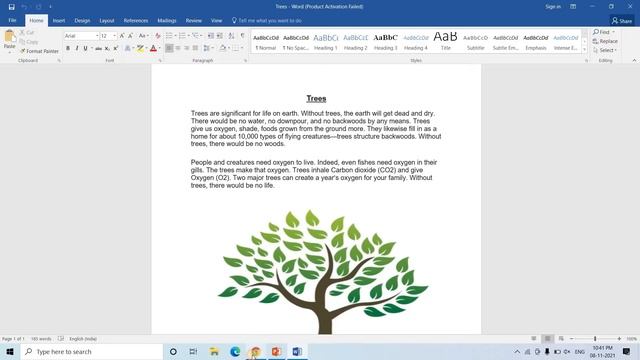Apply subscript formatting
The height and width of the screenshot is (360, 640).
pos(107,49)
